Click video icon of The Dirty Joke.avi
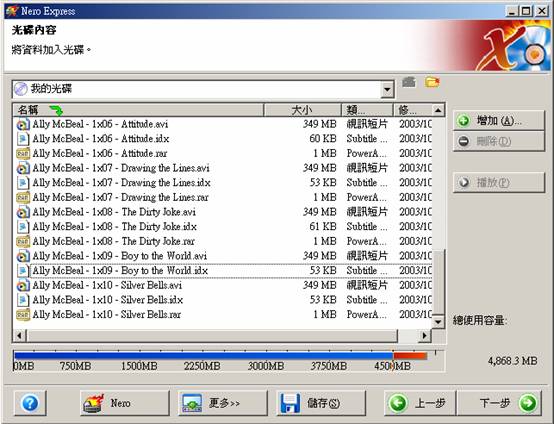Viewport: 554px width, 424px height. [x=23, y=212]
